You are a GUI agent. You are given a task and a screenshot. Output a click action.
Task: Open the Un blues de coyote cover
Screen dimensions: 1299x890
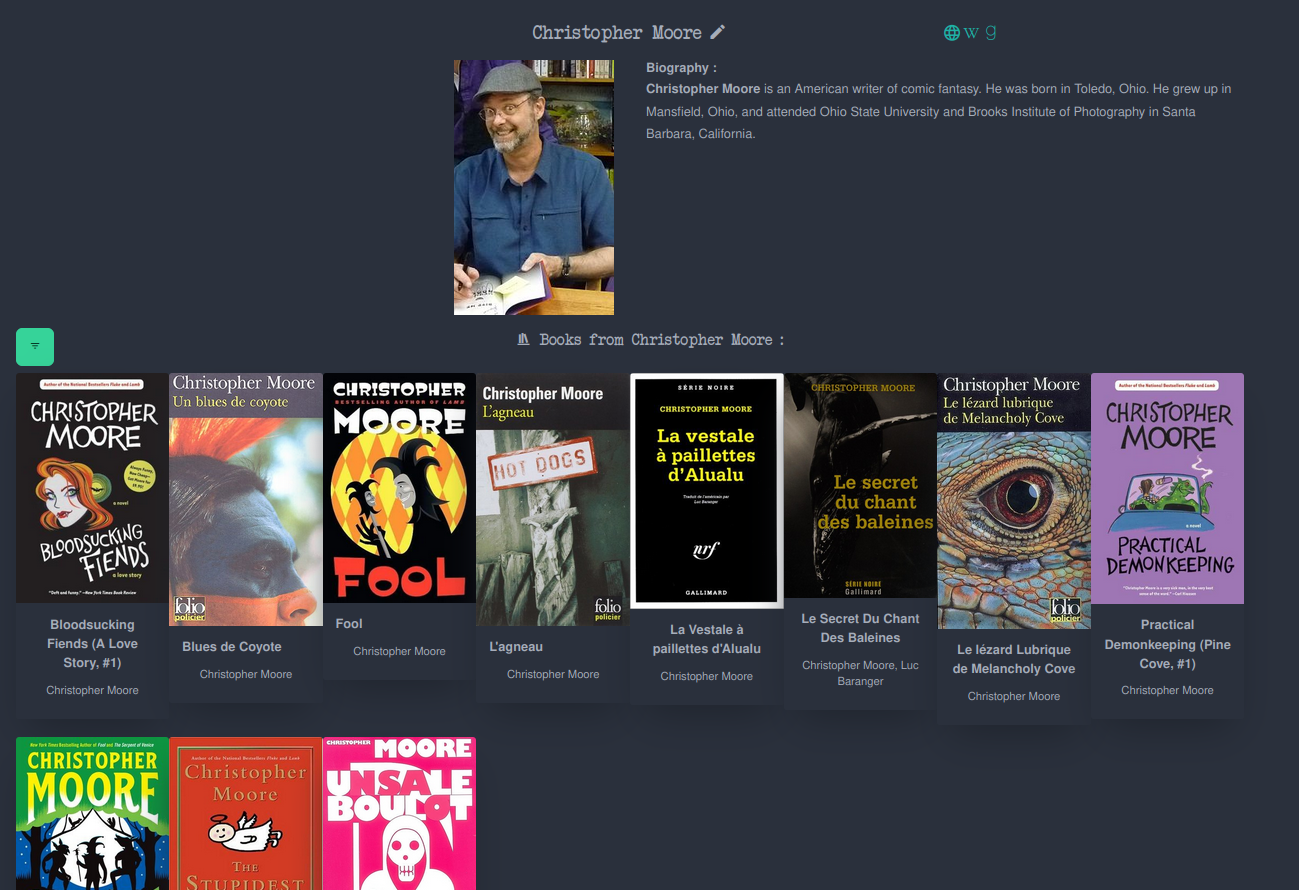tap(246, 499)
